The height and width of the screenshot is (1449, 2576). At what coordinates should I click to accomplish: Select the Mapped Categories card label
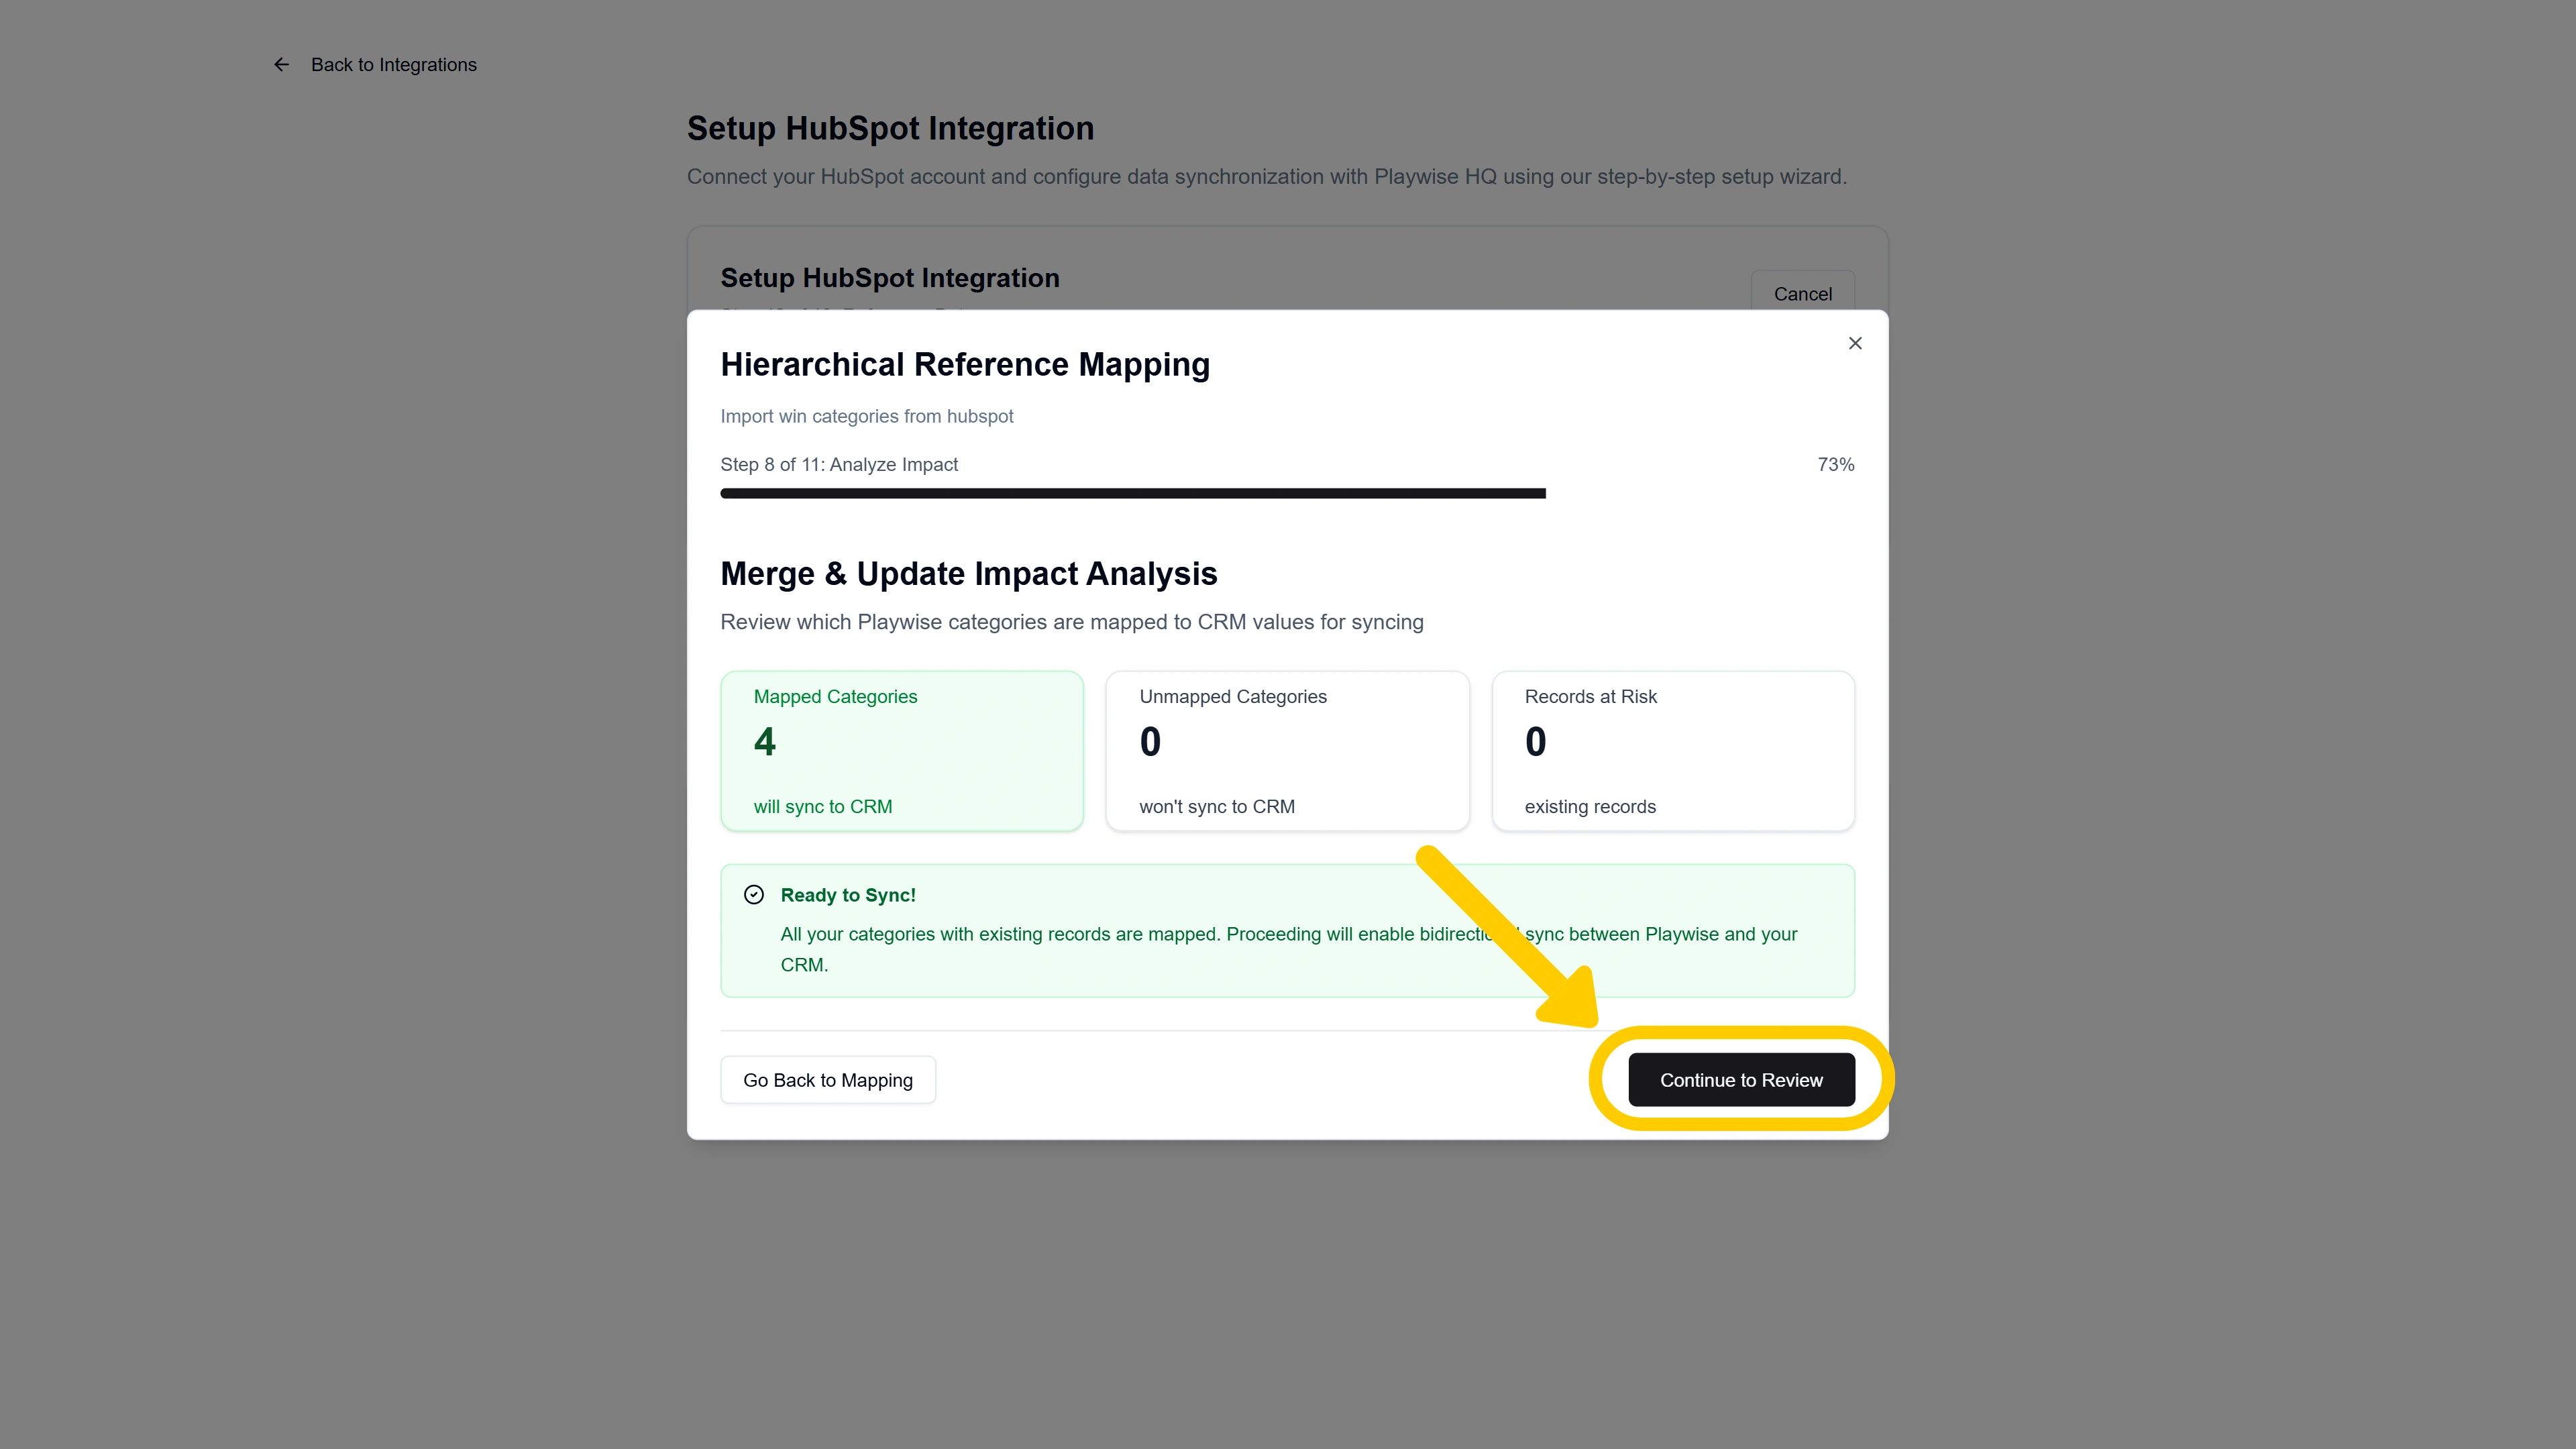pos(835,697)
